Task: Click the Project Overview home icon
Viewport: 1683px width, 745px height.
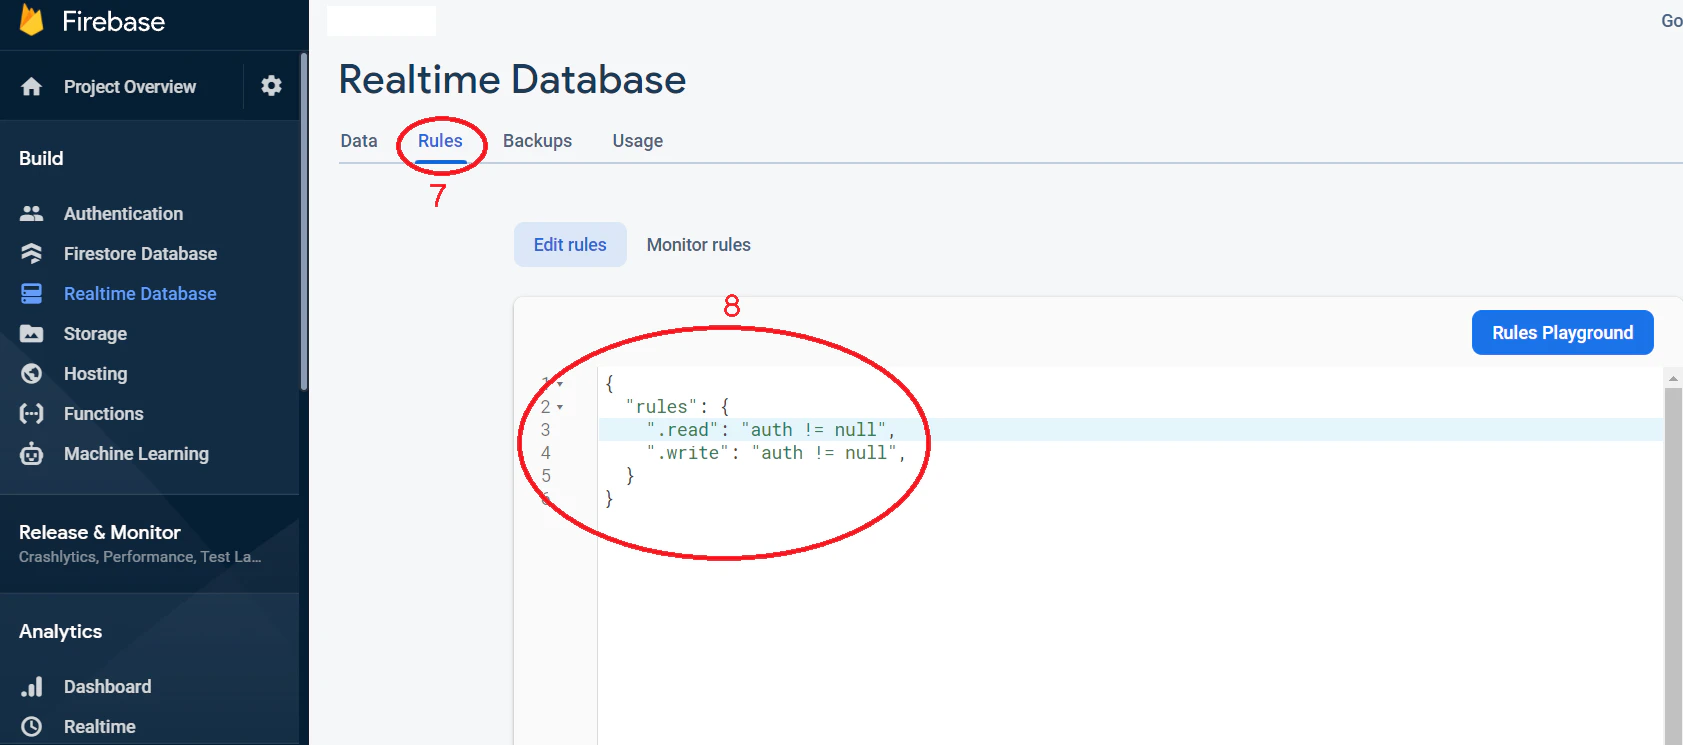Action: [32, 87]
